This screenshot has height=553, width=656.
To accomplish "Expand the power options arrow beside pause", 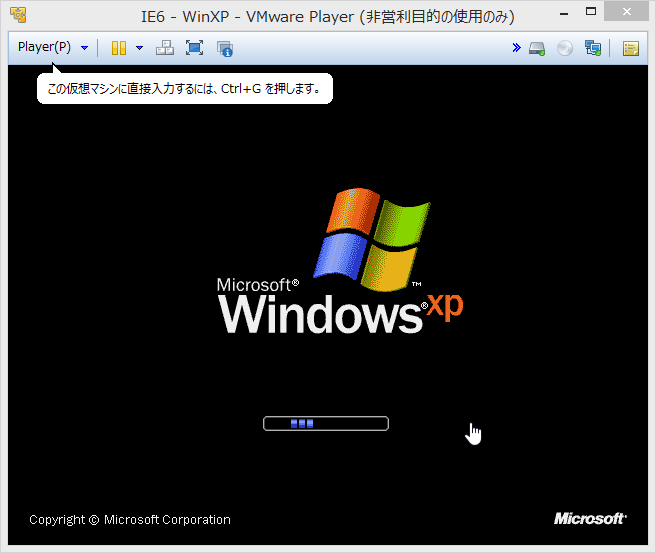I will (x=140, y=48).
